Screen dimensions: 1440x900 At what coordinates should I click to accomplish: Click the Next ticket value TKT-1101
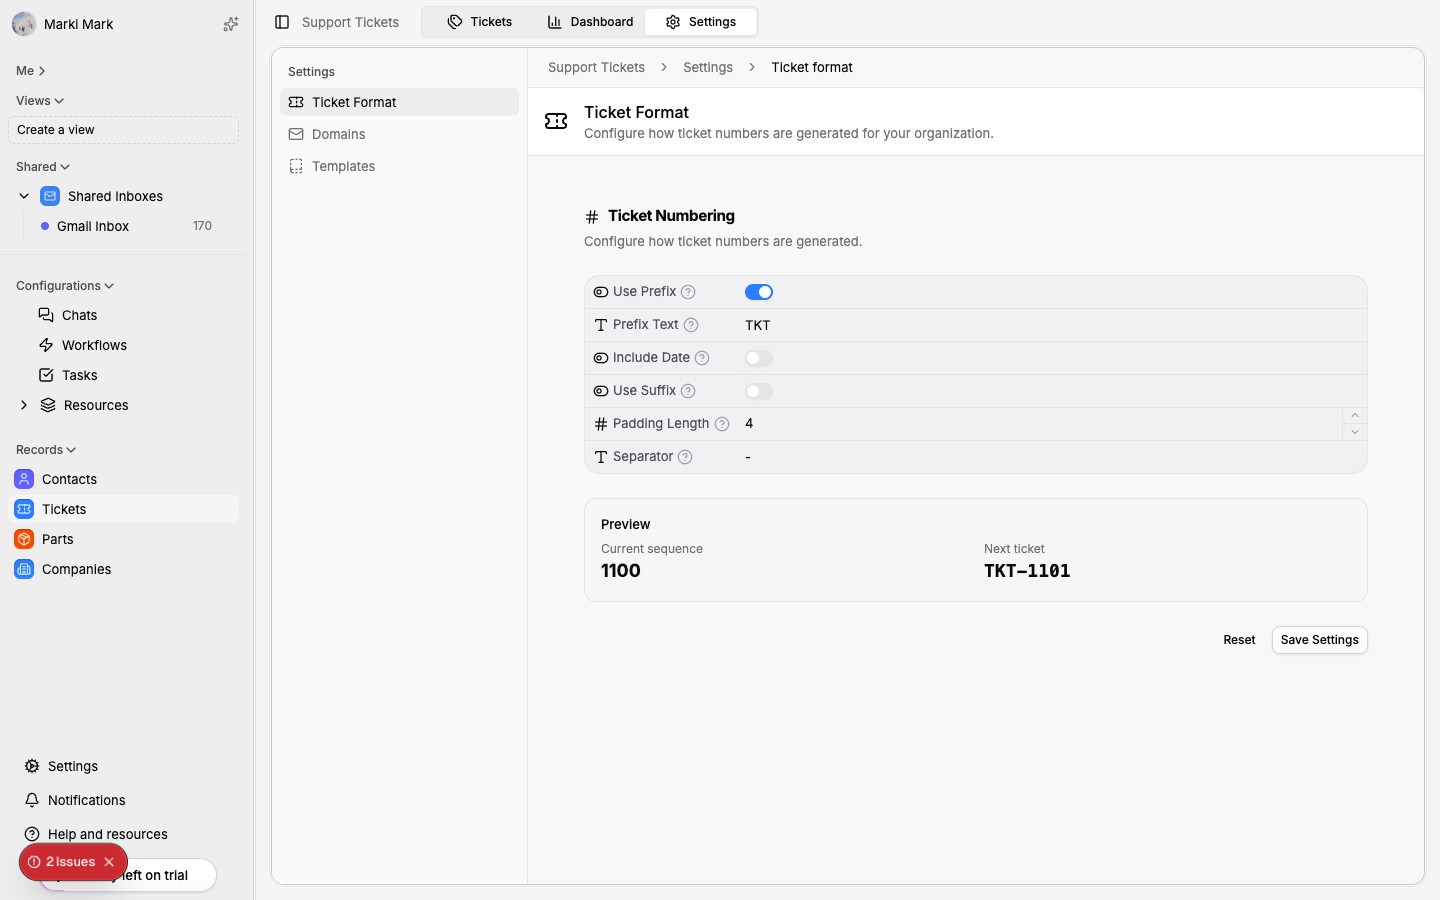tap(1027, 571)
